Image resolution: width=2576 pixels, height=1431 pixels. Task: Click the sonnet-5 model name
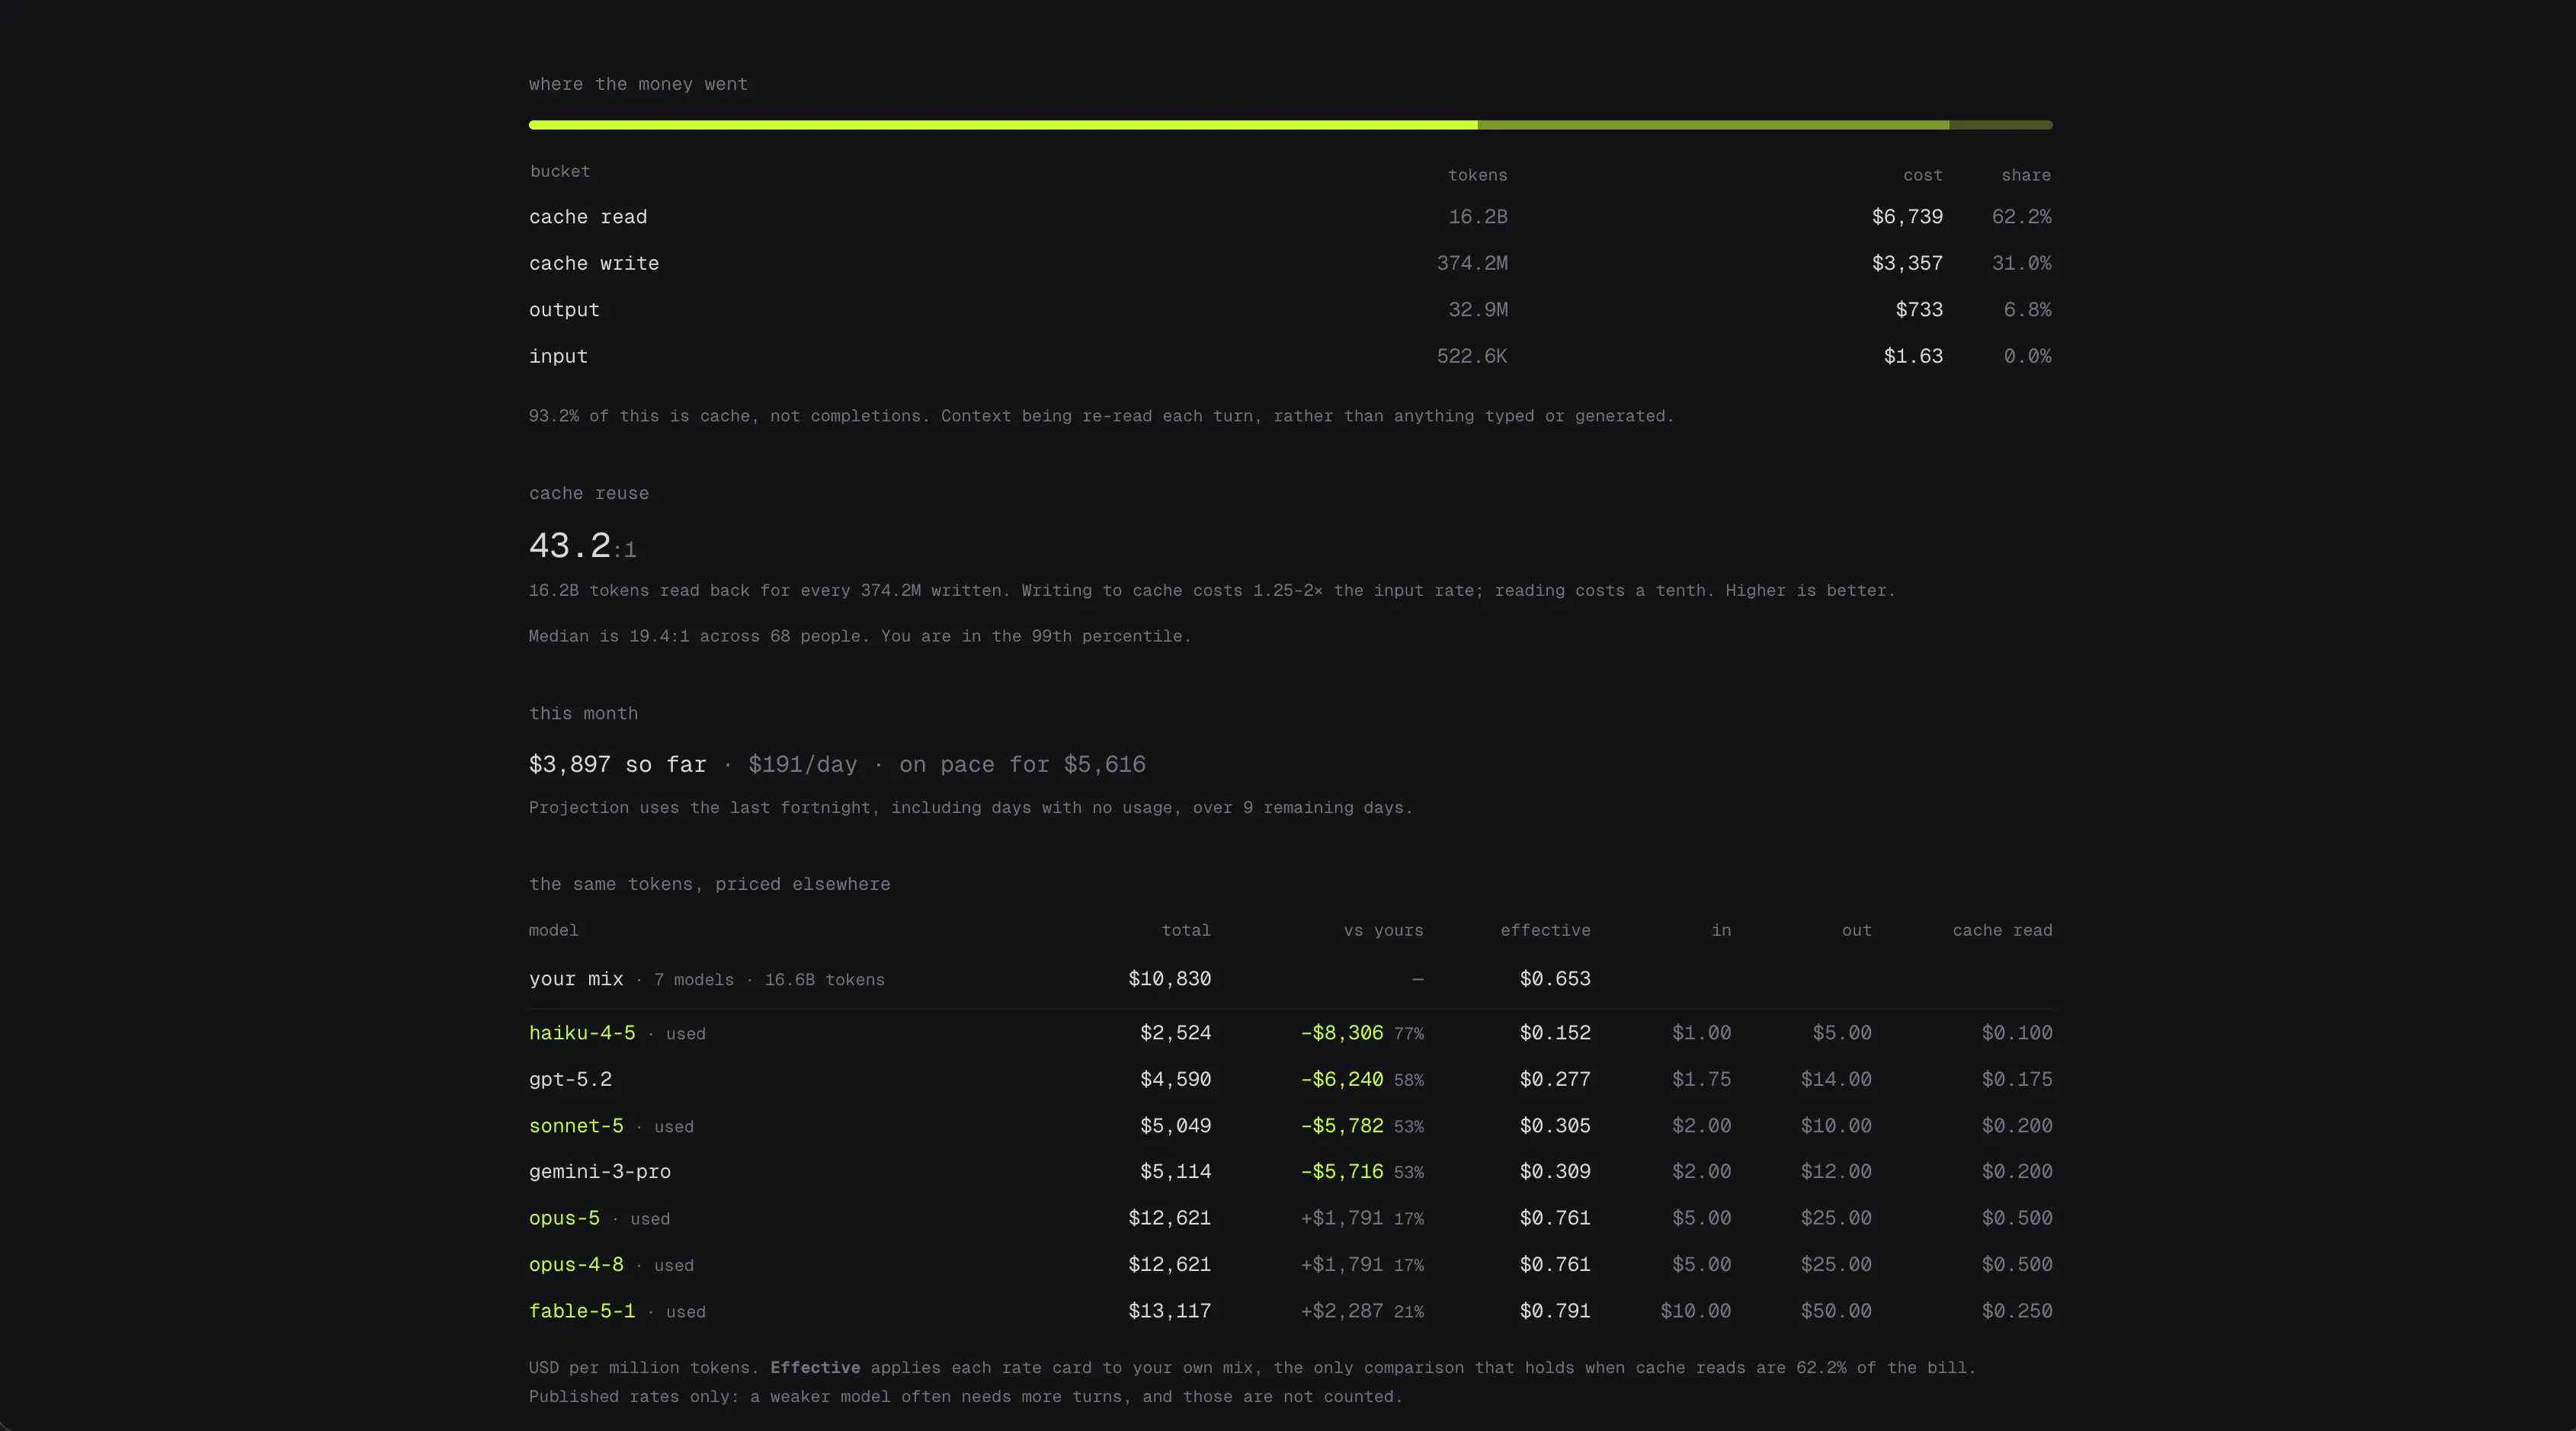576,1126
